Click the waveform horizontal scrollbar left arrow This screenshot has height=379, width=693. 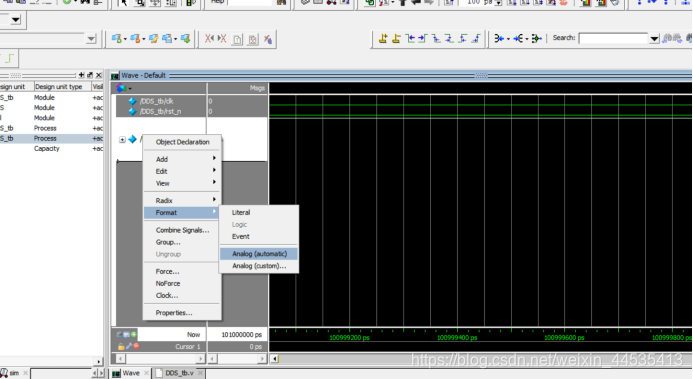274,358
